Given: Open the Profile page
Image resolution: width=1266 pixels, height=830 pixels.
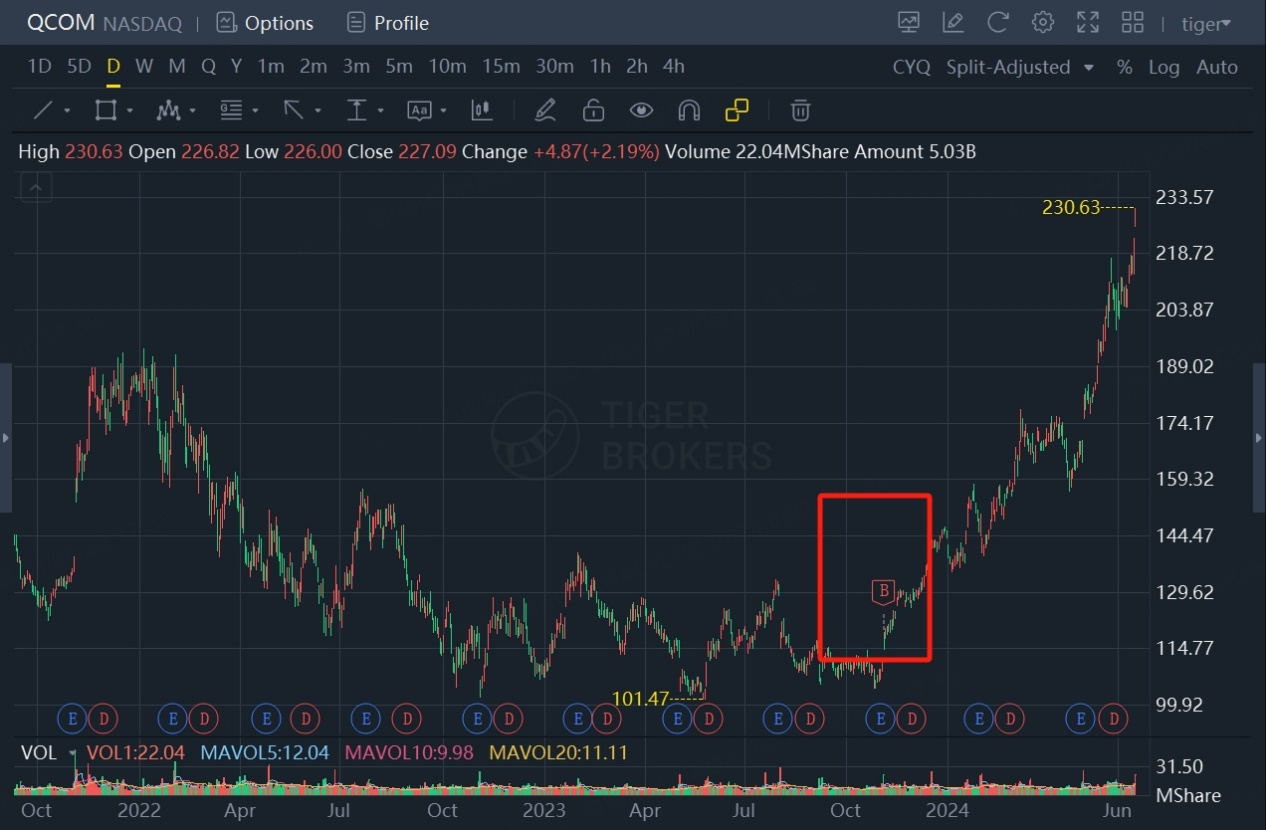Looking at the screenshot, I should 388,22.
